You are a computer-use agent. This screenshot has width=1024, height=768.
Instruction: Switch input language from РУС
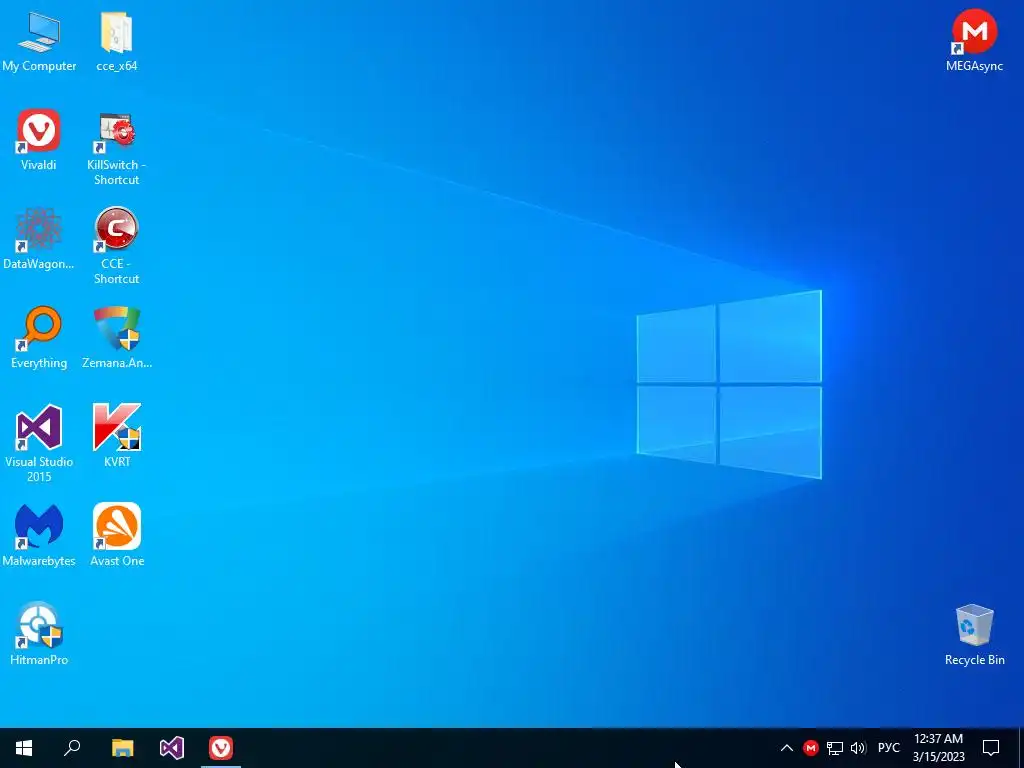tap(888, 748)
